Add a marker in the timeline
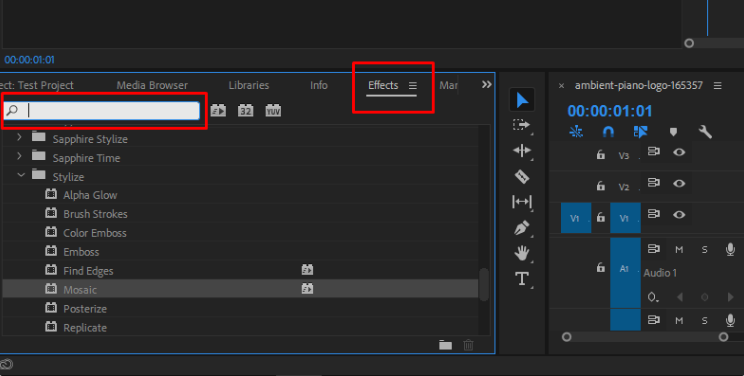 [x=673, y=132]
